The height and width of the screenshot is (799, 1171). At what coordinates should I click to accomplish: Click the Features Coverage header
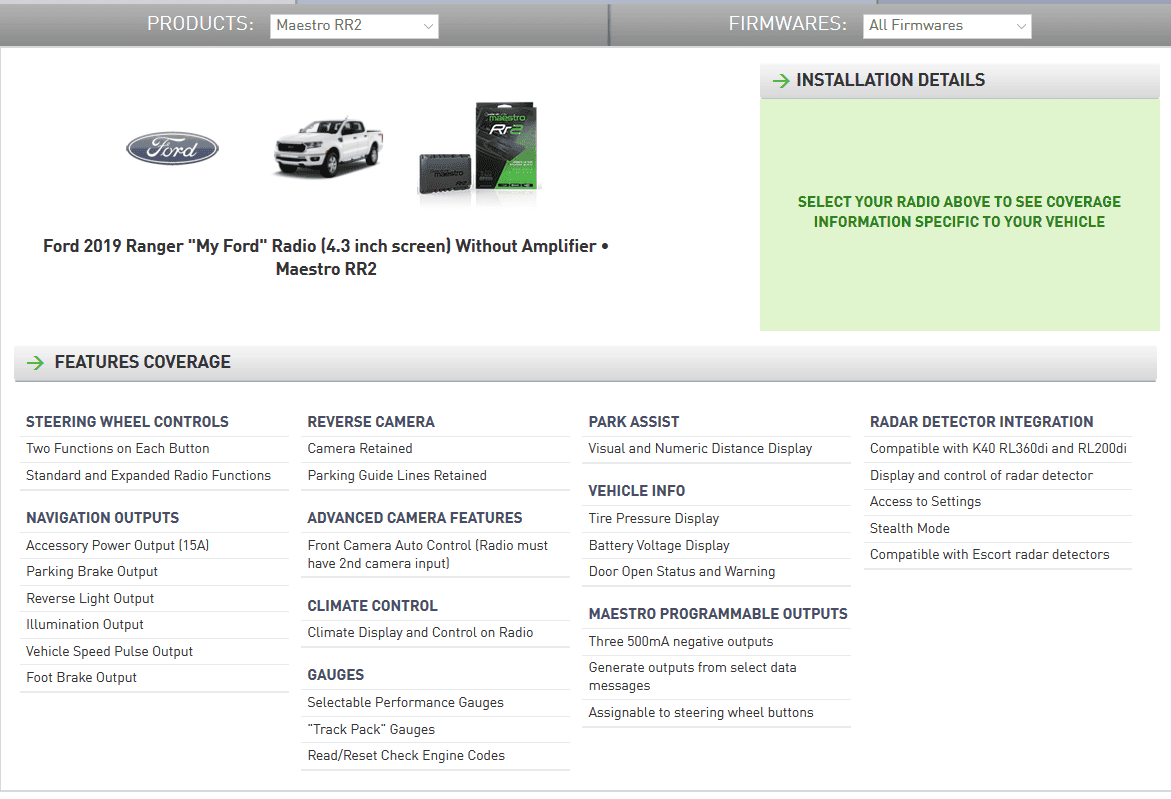tap(586, 363)
